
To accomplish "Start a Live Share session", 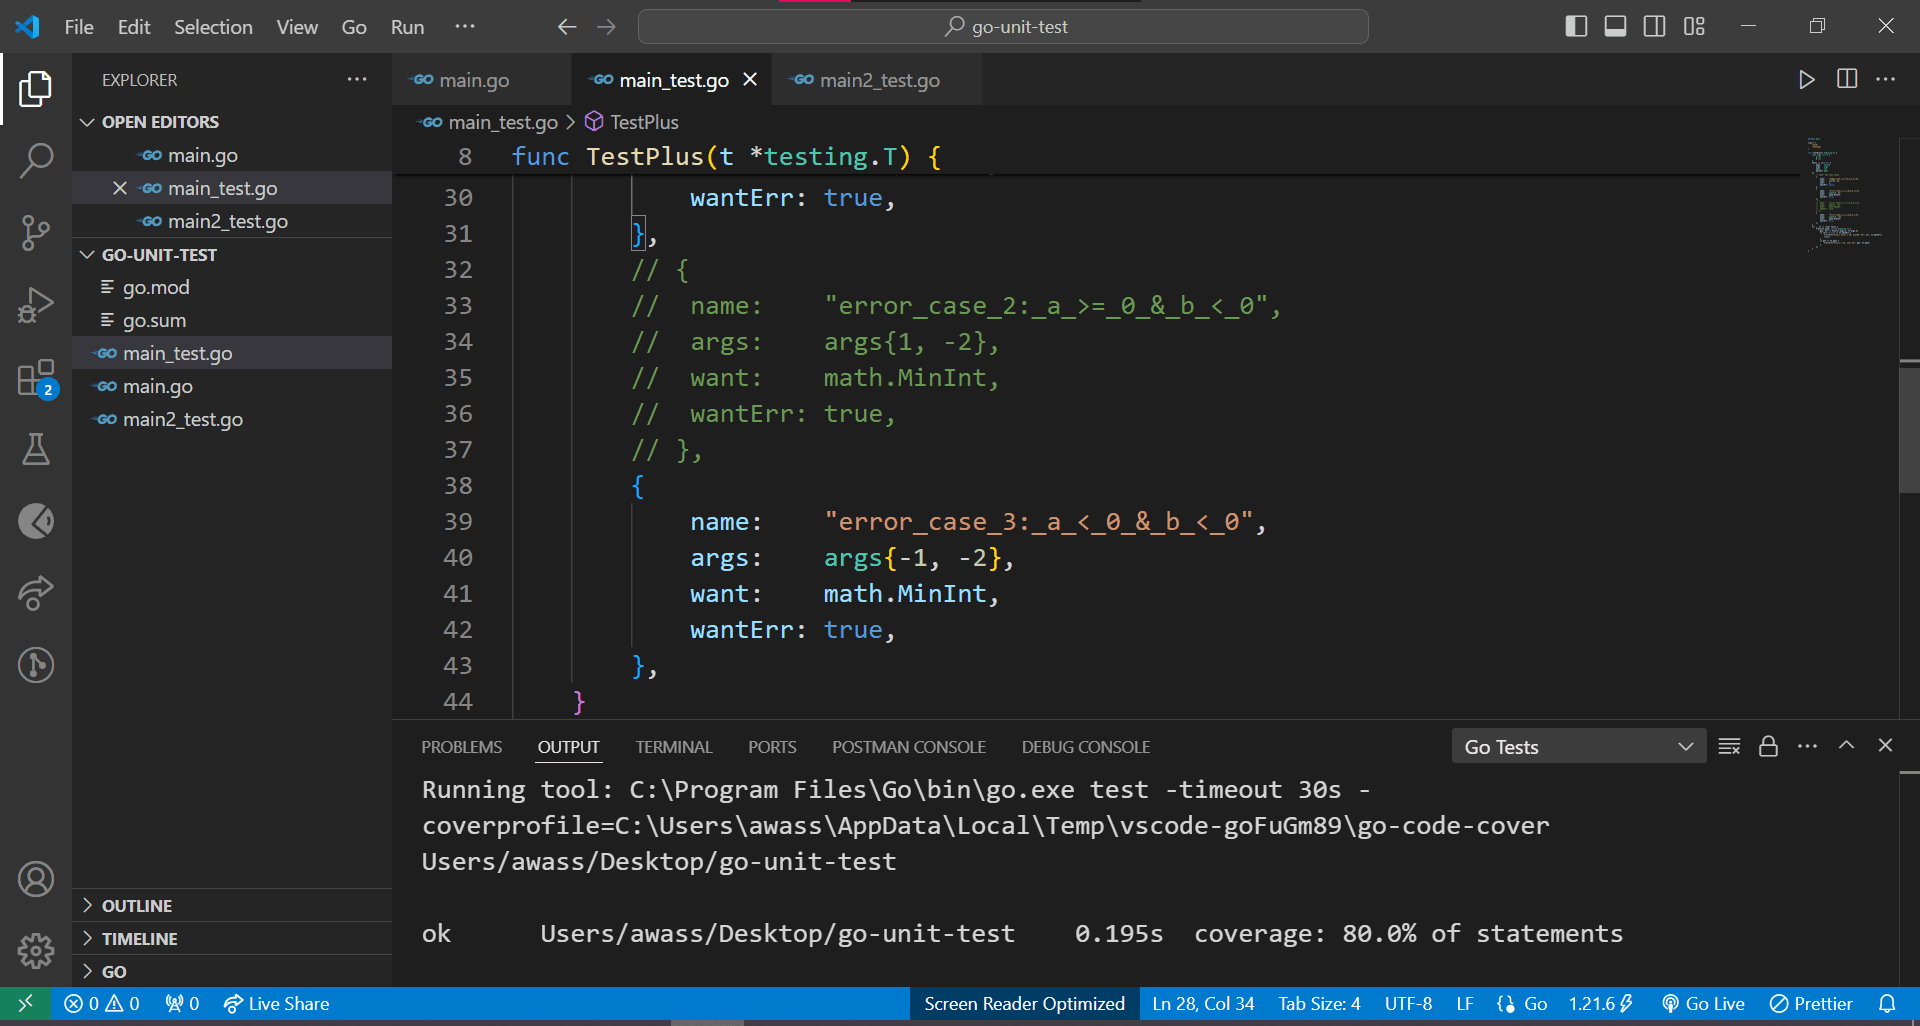I will (276, 1003).
